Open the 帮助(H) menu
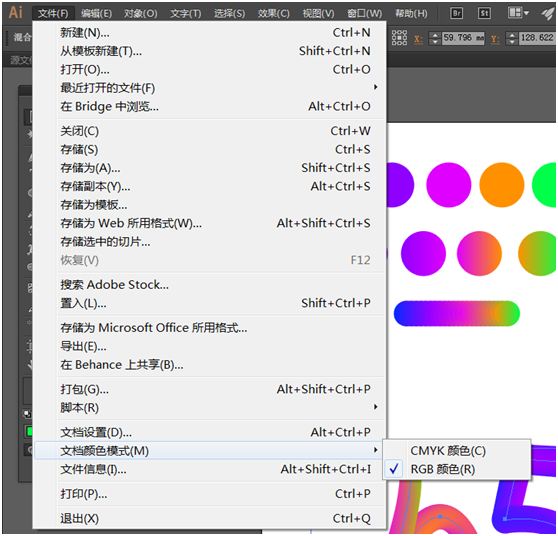Viewport: 558px width, 536px height. click(x=411, y=14)
